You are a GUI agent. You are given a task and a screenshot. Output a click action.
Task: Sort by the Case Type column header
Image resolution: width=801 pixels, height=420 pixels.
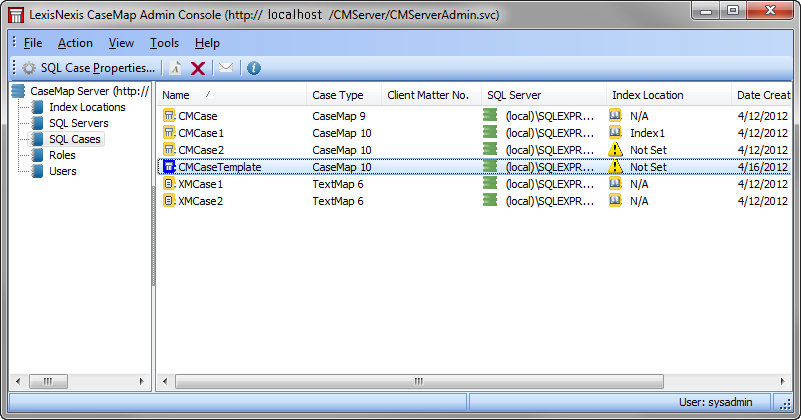click(344, 95)
